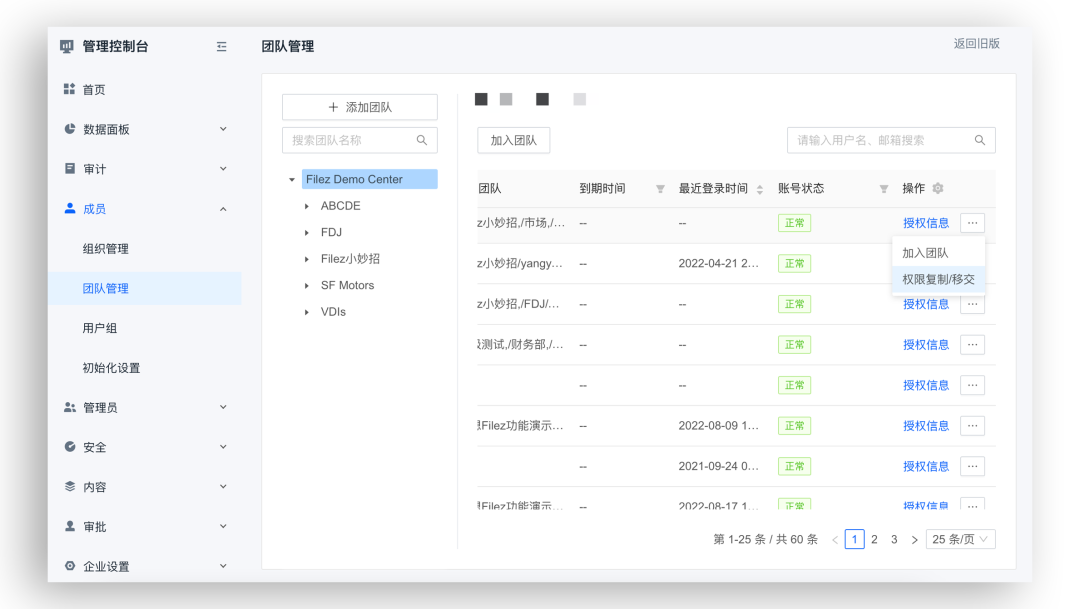Select Filez Demo Center in the tree
Image resolution: width=1080 pixels, height=609 pixels.
click(369, 179)
